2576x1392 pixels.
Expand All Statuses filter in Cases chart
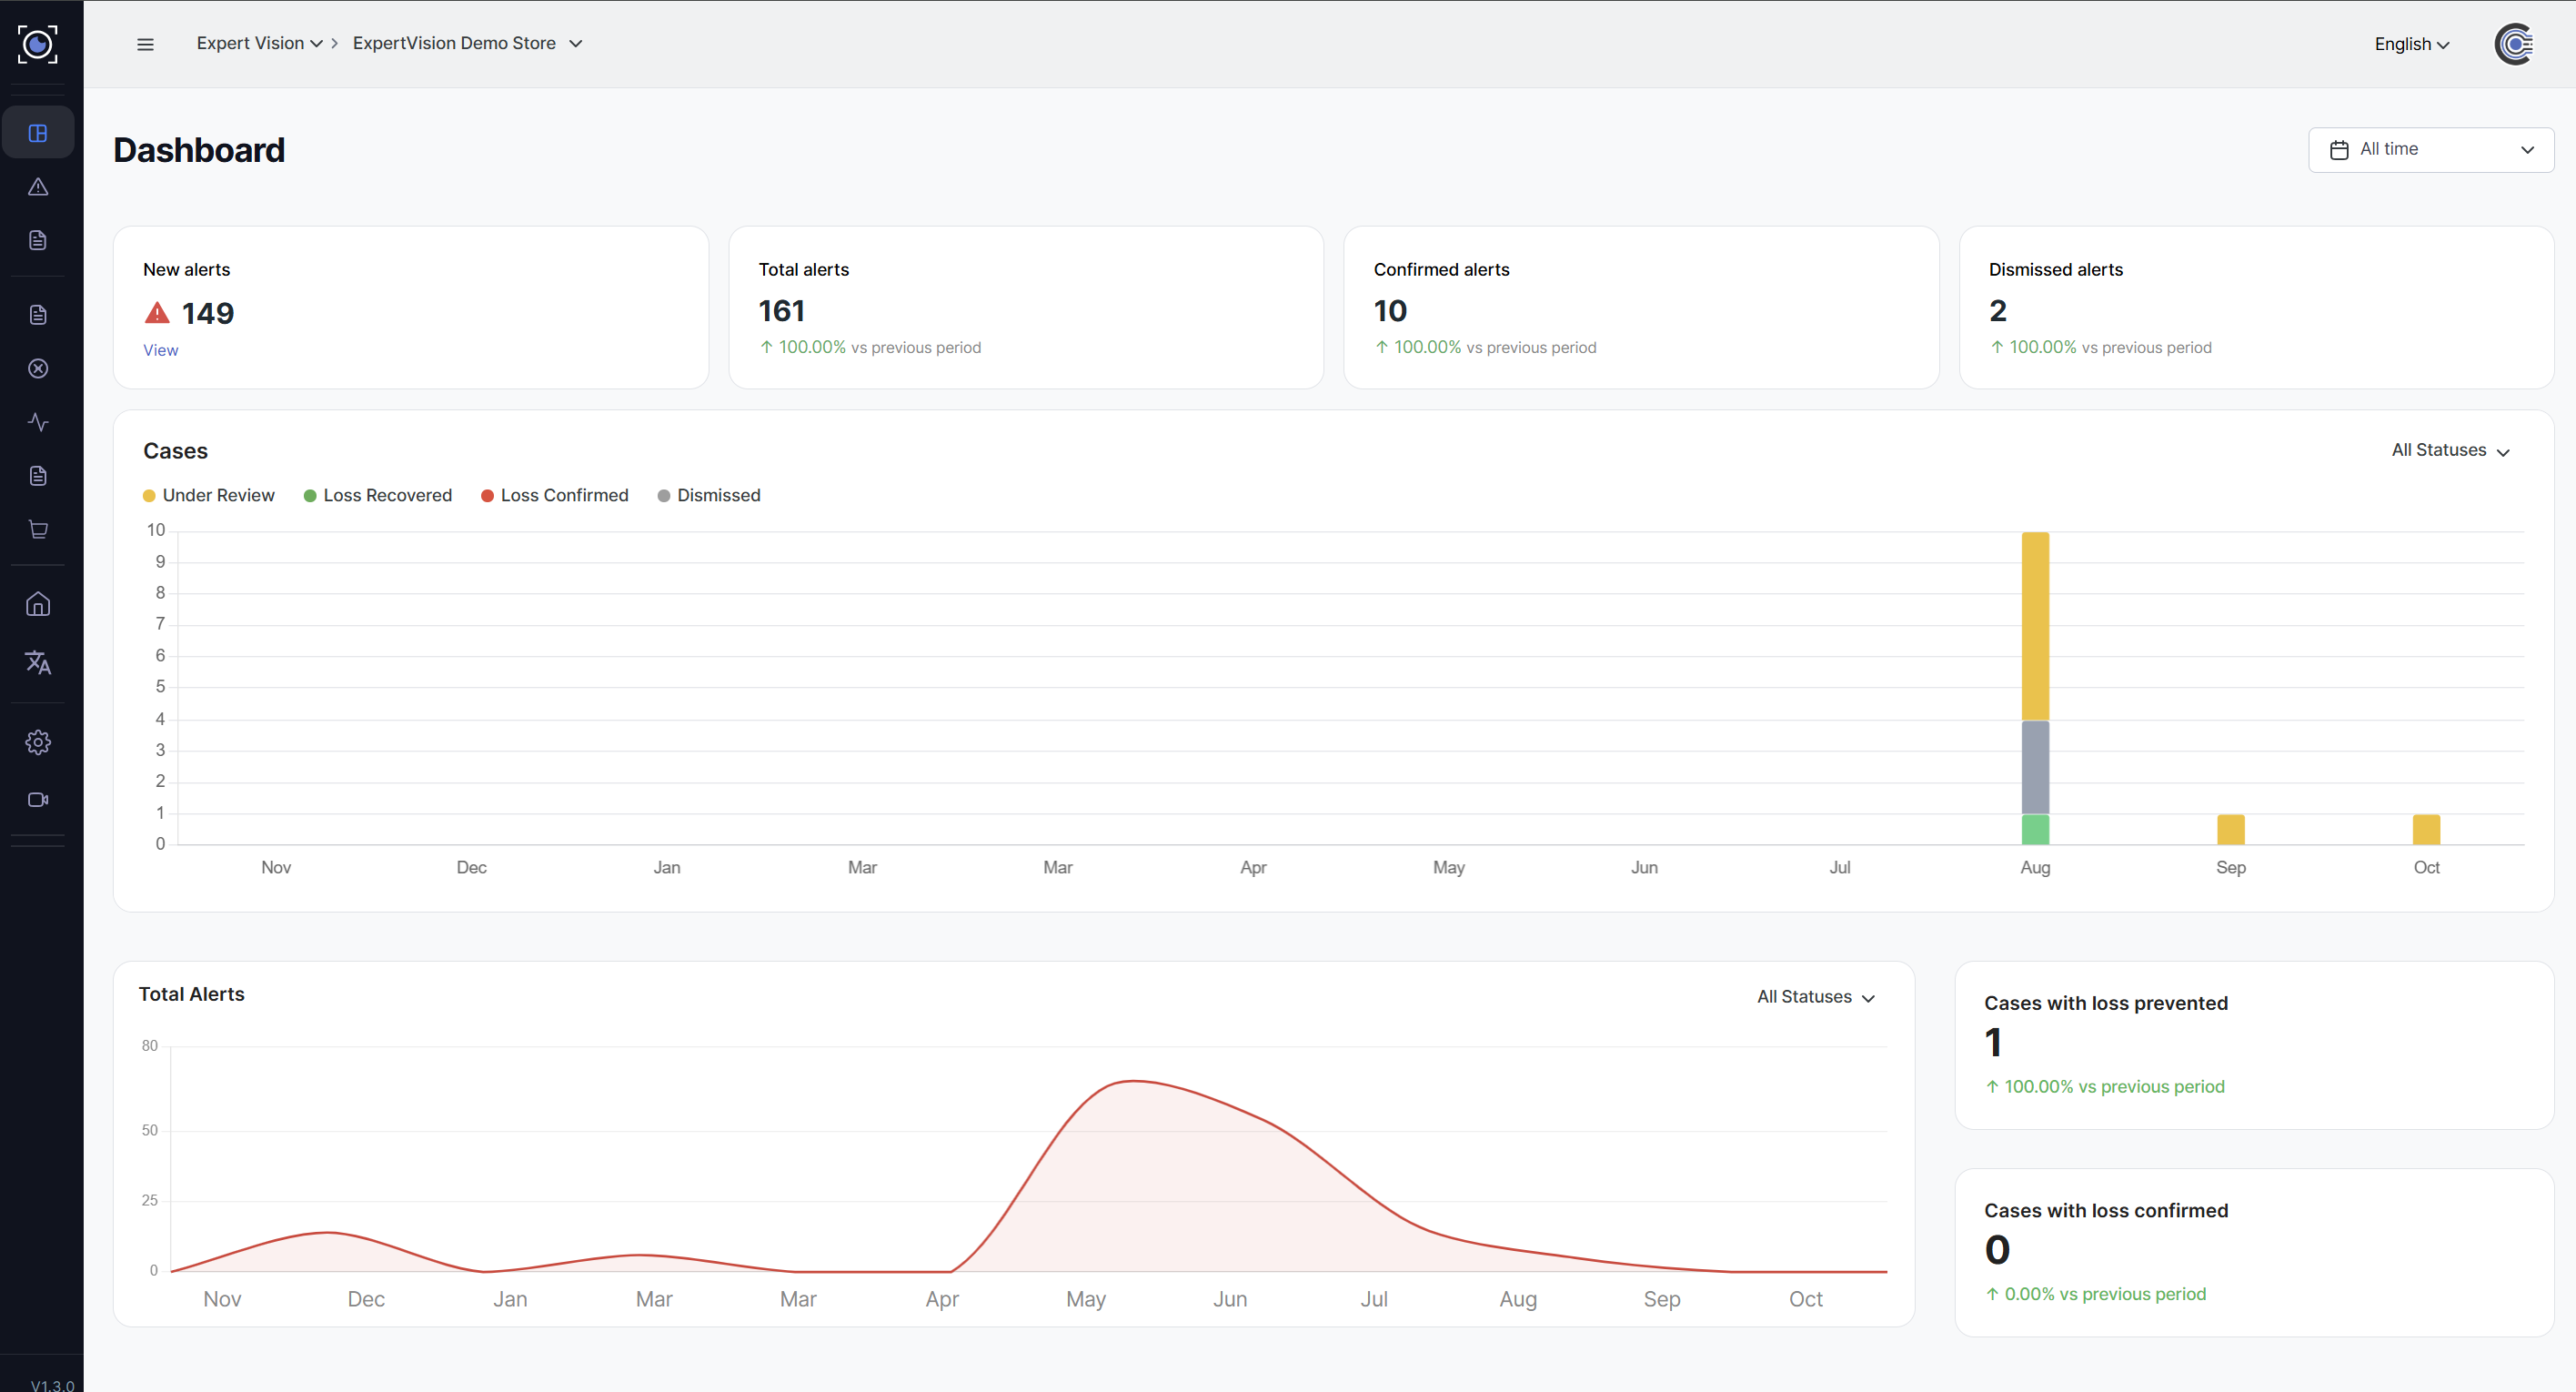tap(2450, 451)
